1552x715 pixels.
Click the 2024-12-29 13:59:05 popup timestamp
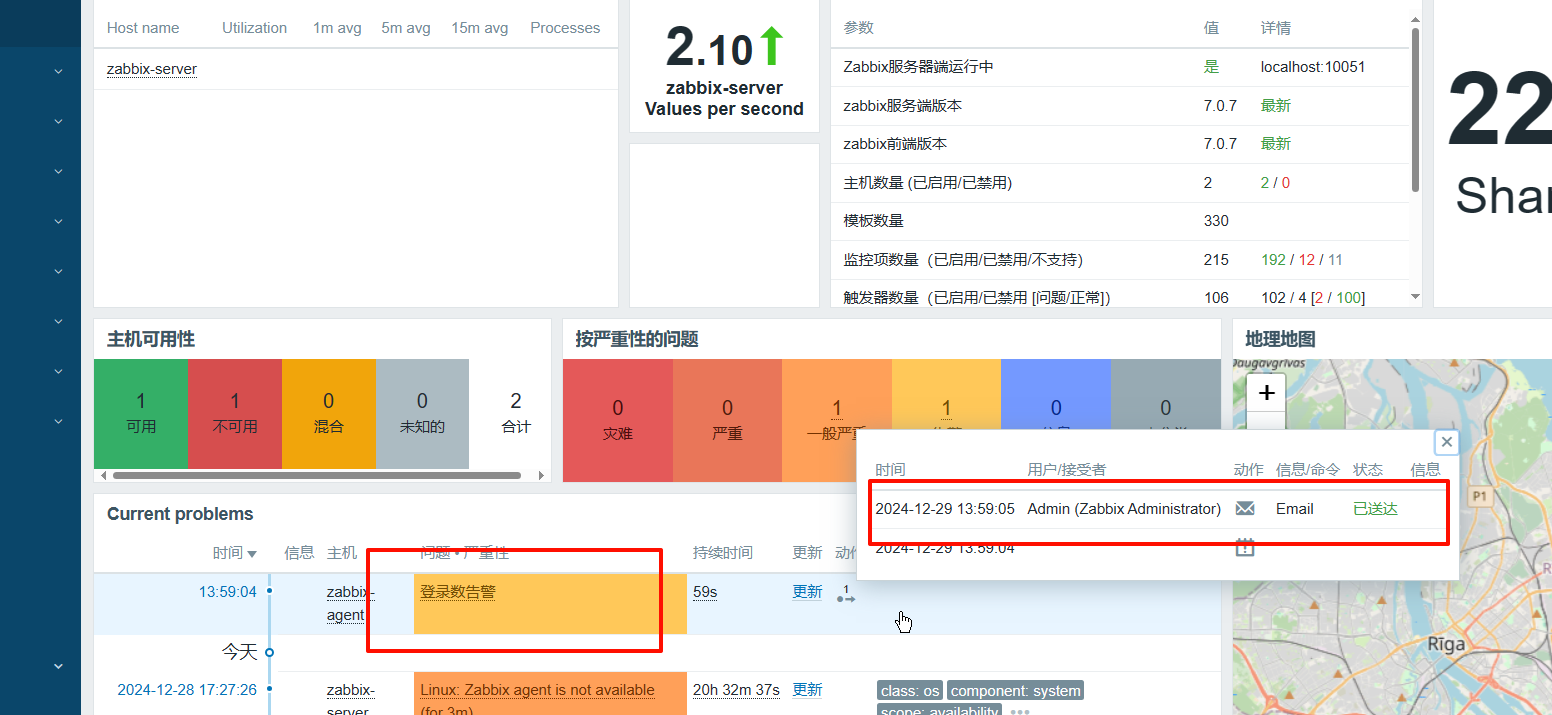945,509
